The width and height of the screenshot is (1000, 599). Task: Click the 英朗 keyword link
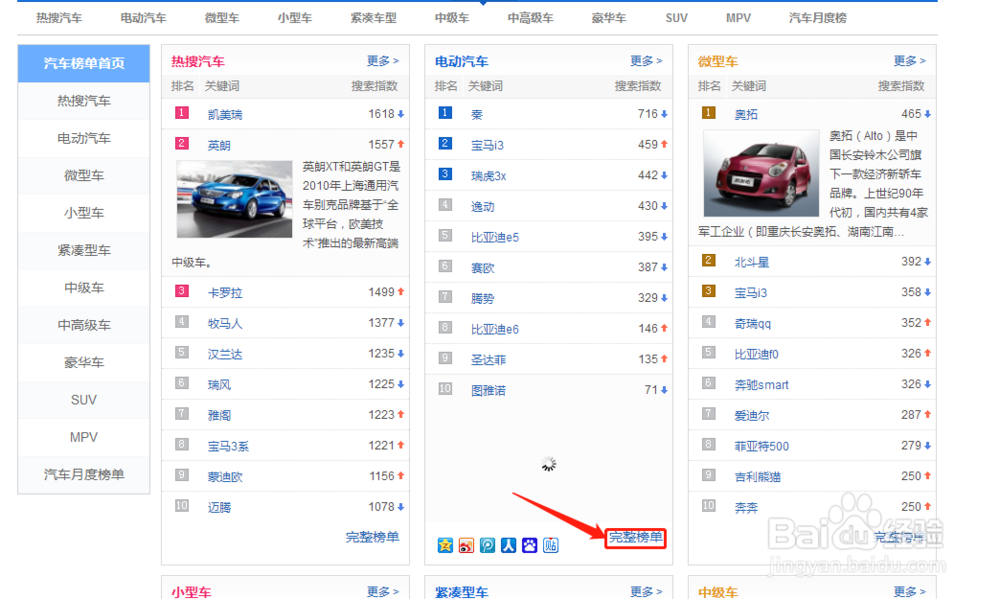click(219, 145)
